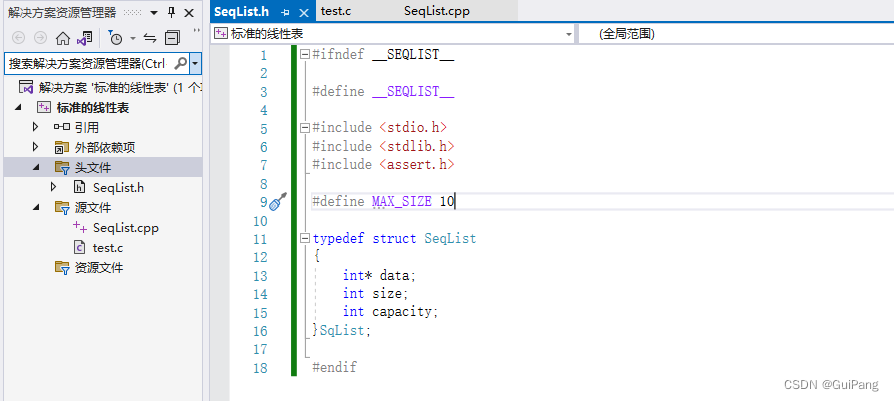Click the 源文件 filter folder icon
This screenshot has height=401, width=894.
(x=62, y=207)
